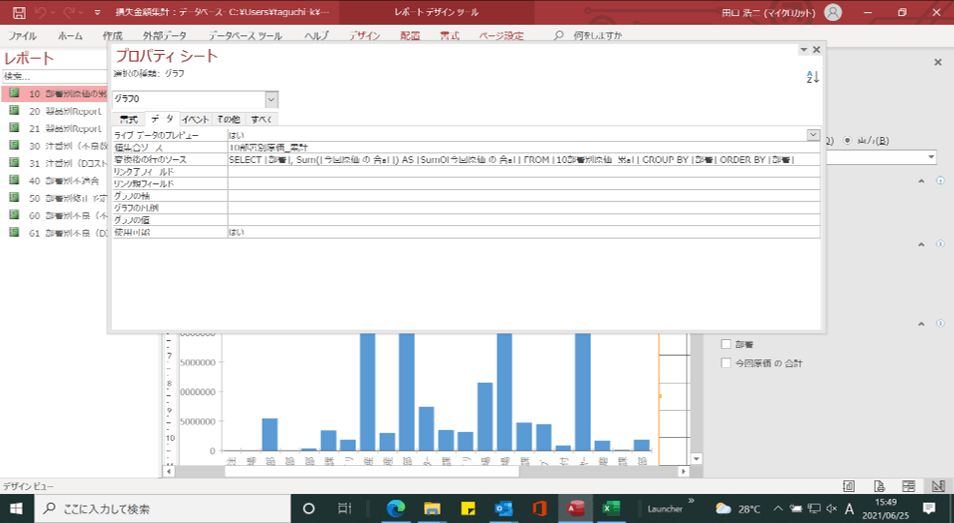Click icon of report 31 in list
The width and height of the screenshot is (954, 523).
tap(14, 162)
